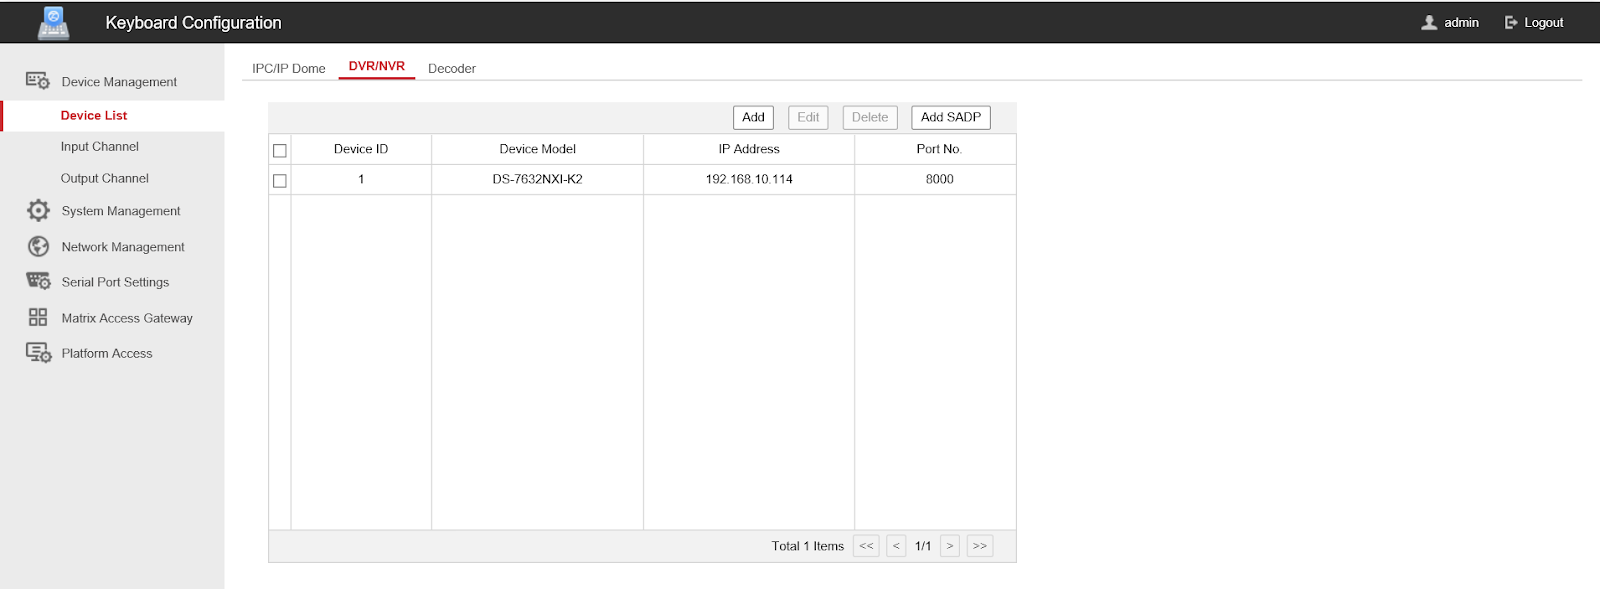This screenshot has width=1600, height=589.
Task: Toggle the select-all checkbox in table header
Action: click(280, 150)
